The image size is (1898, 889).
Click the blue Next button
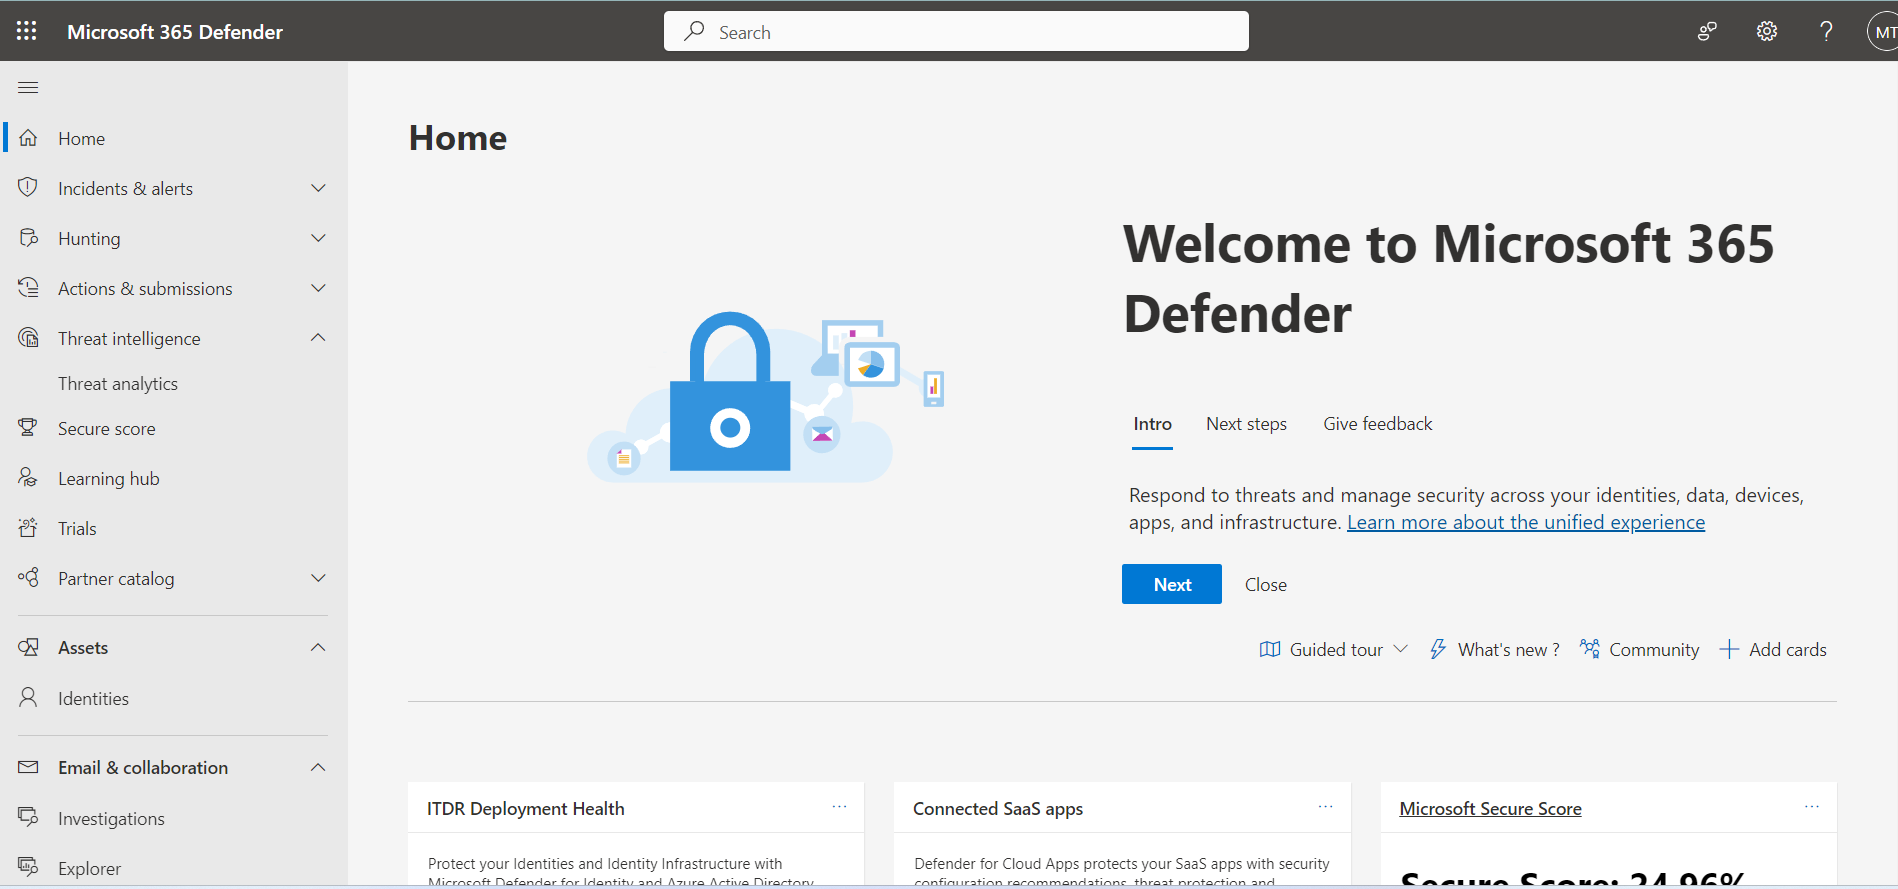[1171, 584]
